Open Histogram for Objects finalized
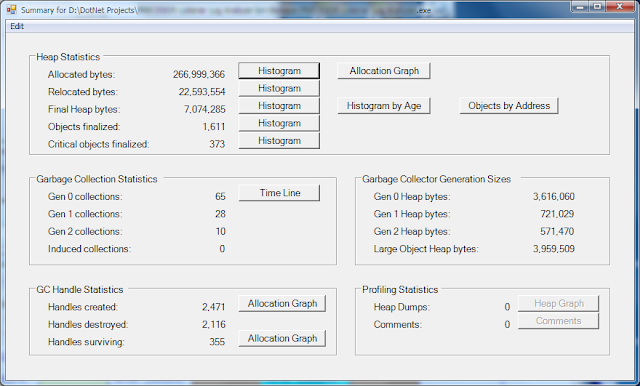 pos(279,123)
